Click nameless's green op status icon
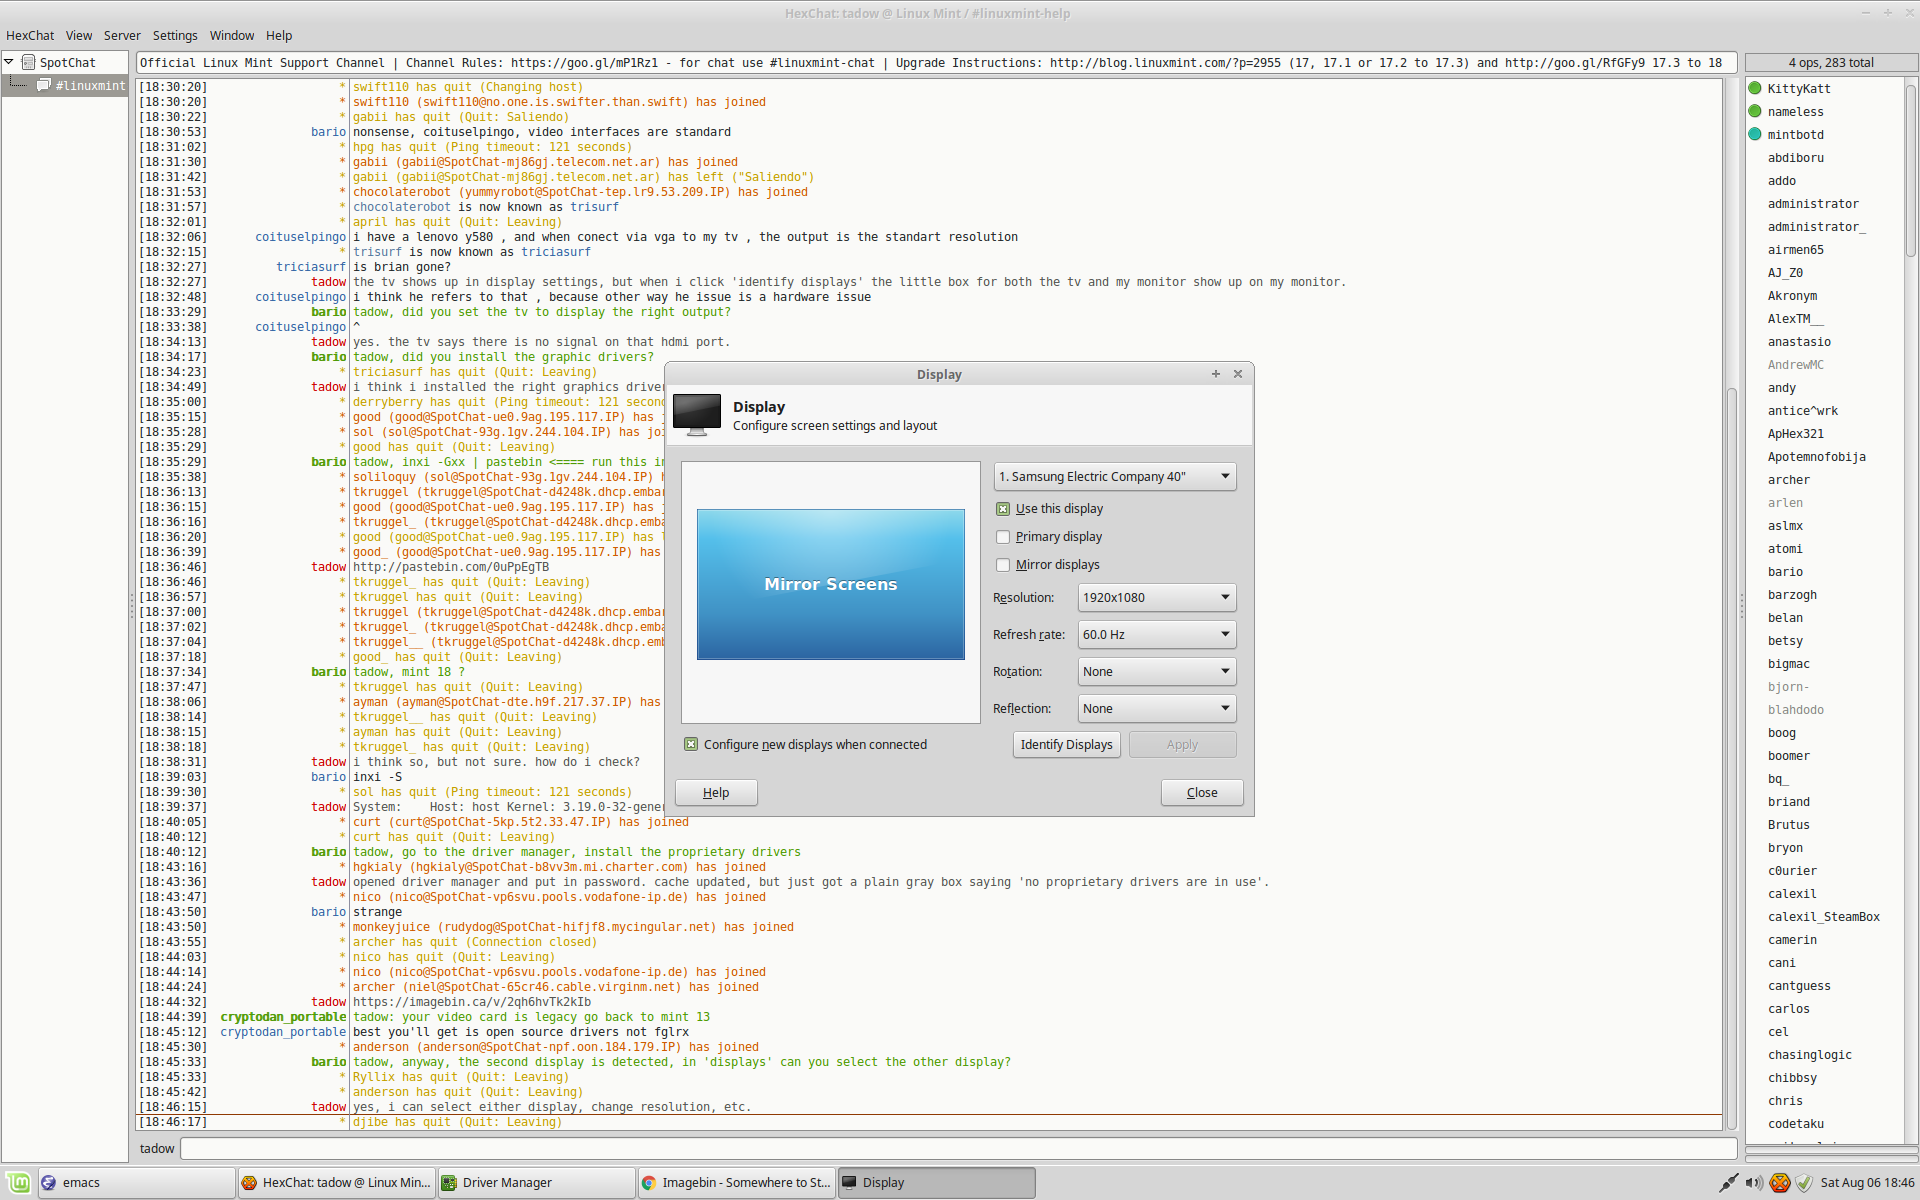Image resolution: width=1920 pixels, height=1200 pixels. pos(1755,111)
